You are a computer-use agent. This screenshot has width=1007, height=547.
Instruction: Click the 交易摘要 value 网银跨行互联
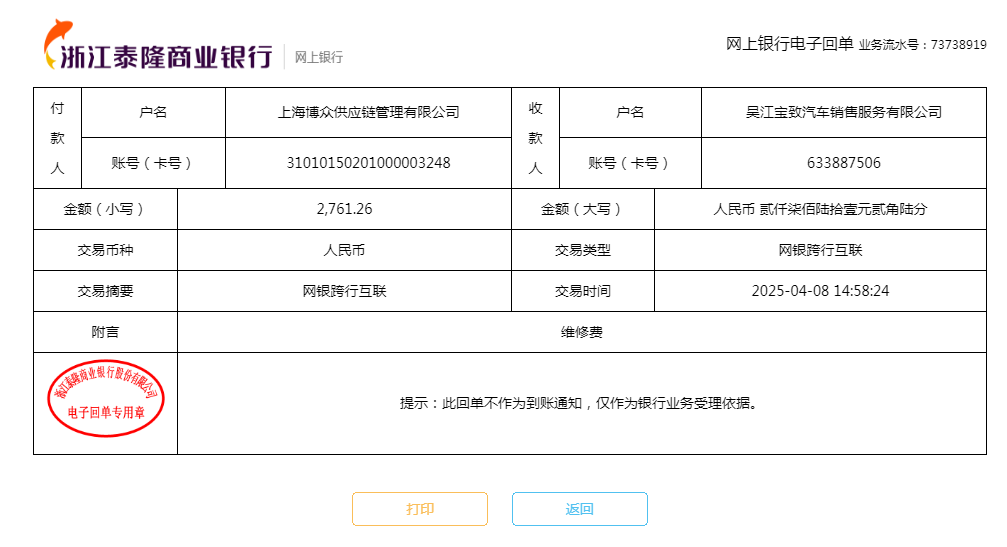click(344, 291)
